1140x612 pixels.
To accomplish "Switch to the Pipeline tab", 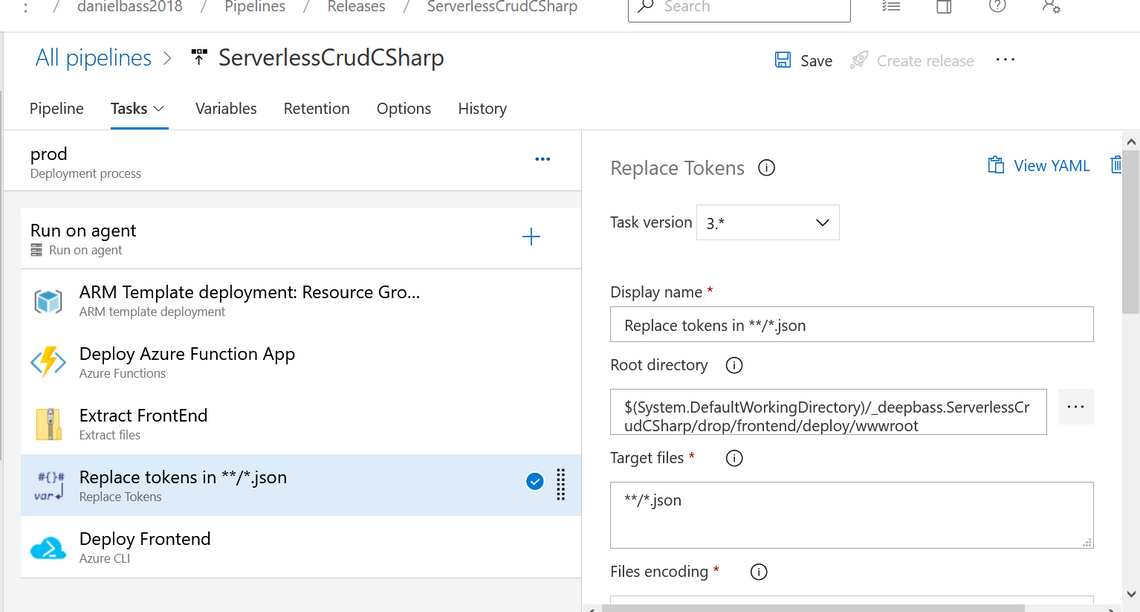I will pos(57,108).
